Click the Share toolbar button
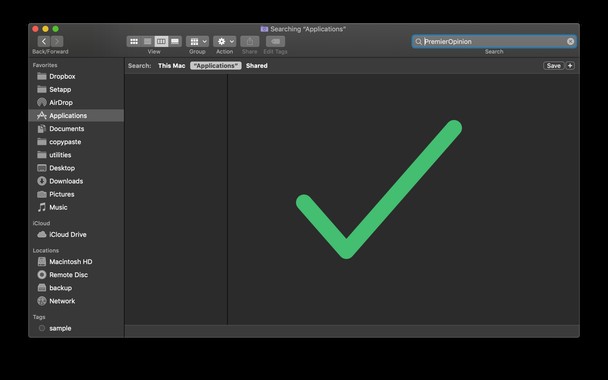The image size is (608, 380). click(x=250, y=41)
